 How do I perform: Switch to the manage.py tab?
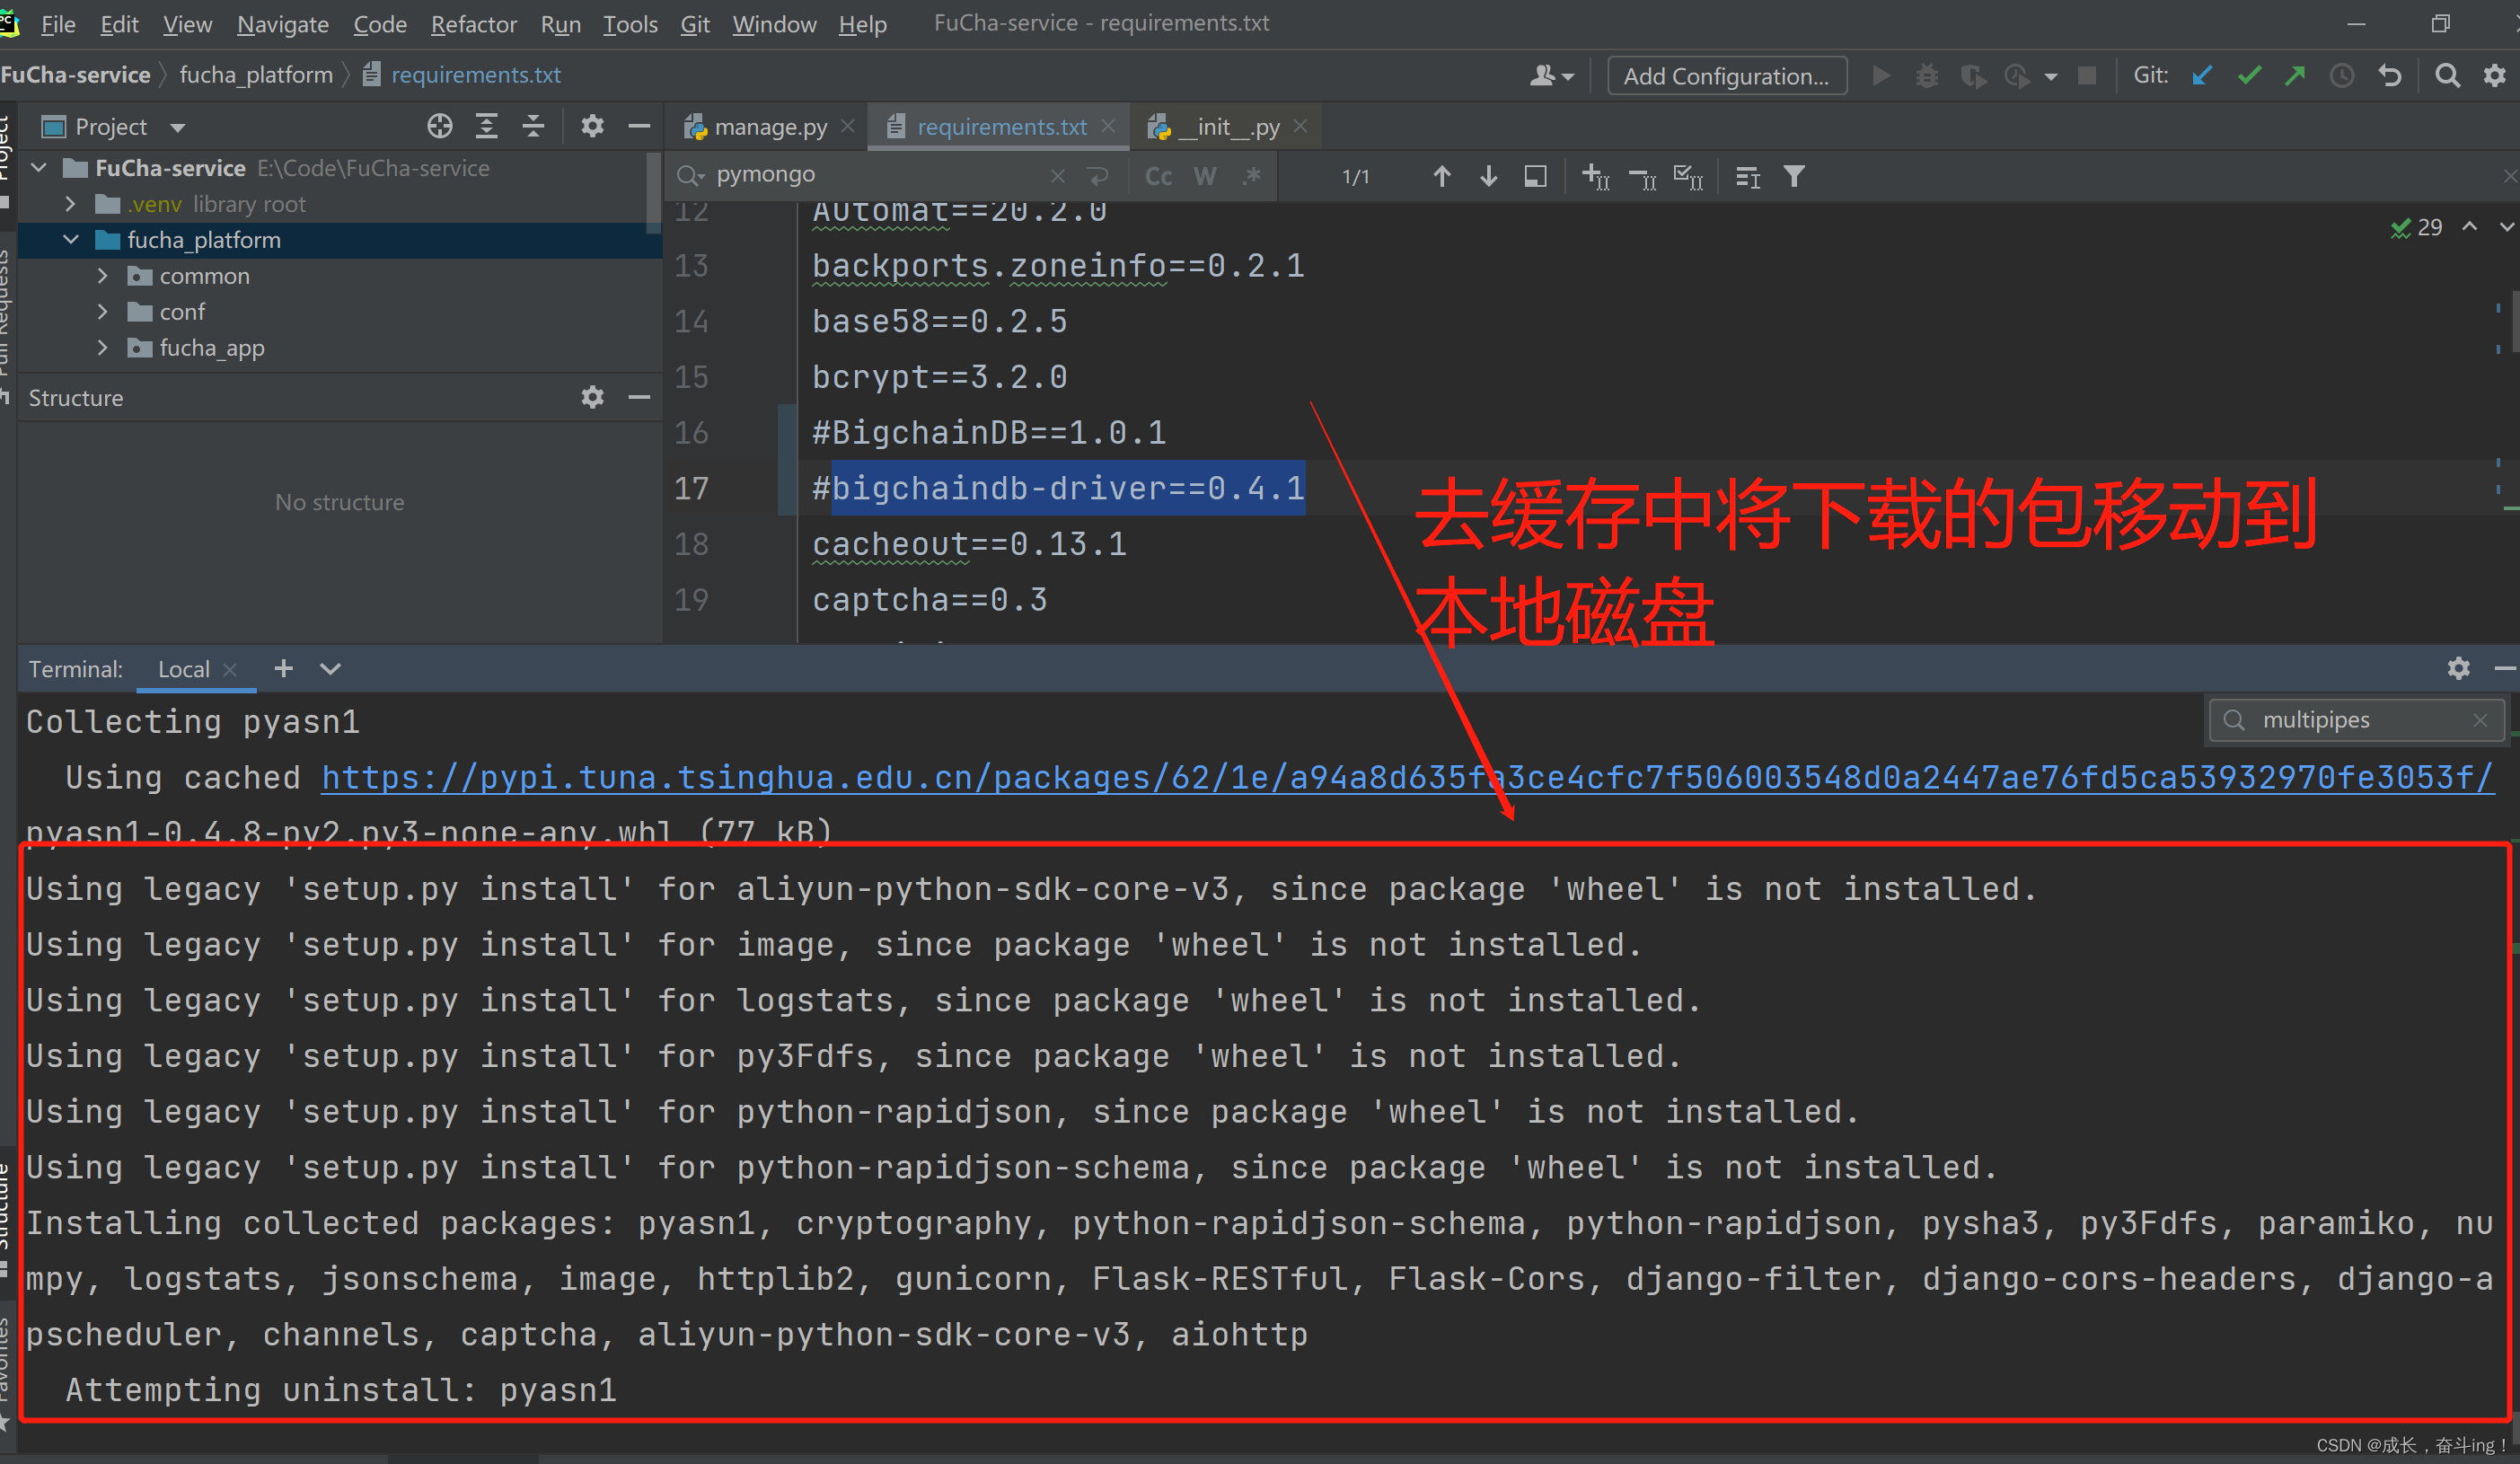coord(769,127)
